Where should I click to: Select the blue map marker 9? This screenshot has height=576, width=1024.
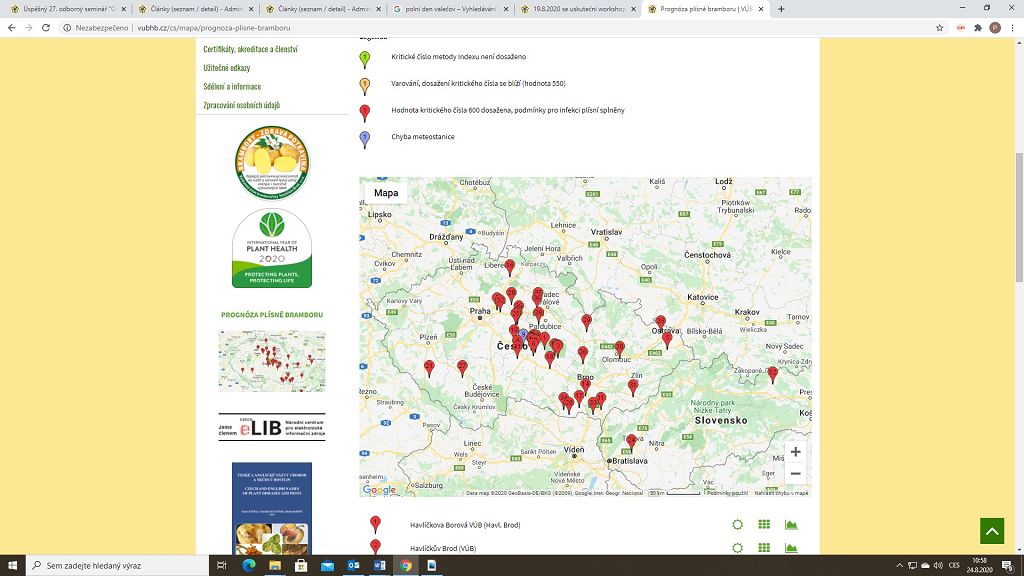tap(523, 336)
